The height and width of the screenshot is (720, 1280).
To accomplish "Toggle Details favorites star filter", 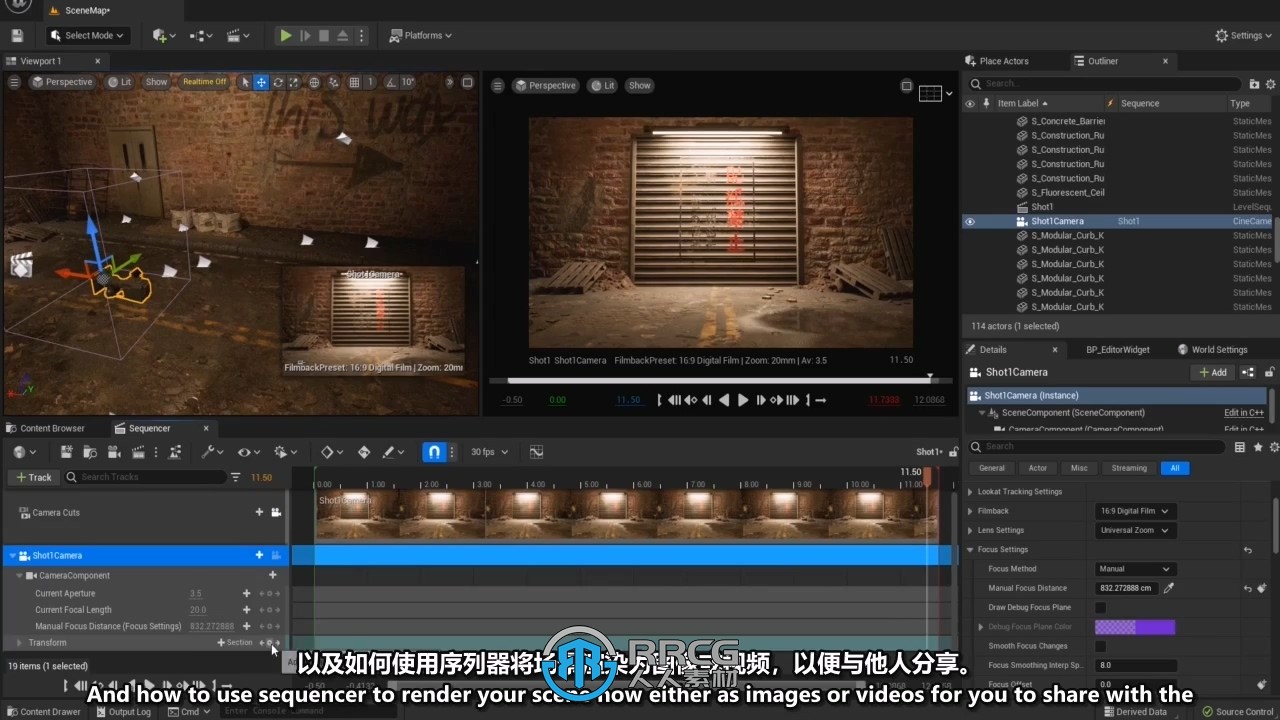I will [x=1258, y=447].
